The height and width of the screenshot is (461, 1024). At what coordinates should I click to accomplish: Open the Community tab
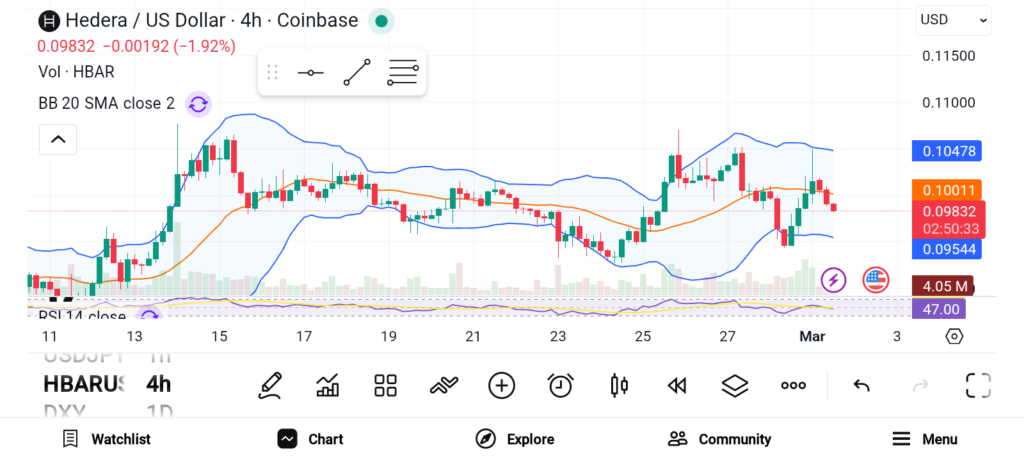[719, 439]
